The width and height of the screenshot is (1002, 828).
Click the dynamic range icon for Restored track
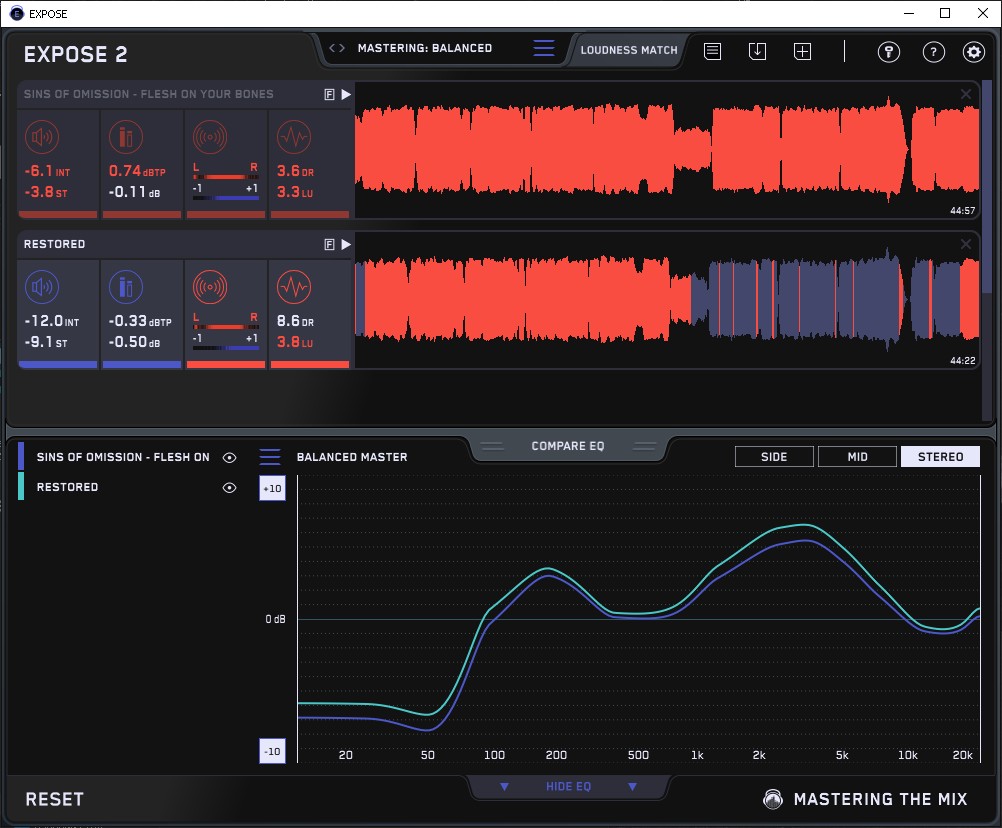[x=294, y=287]
